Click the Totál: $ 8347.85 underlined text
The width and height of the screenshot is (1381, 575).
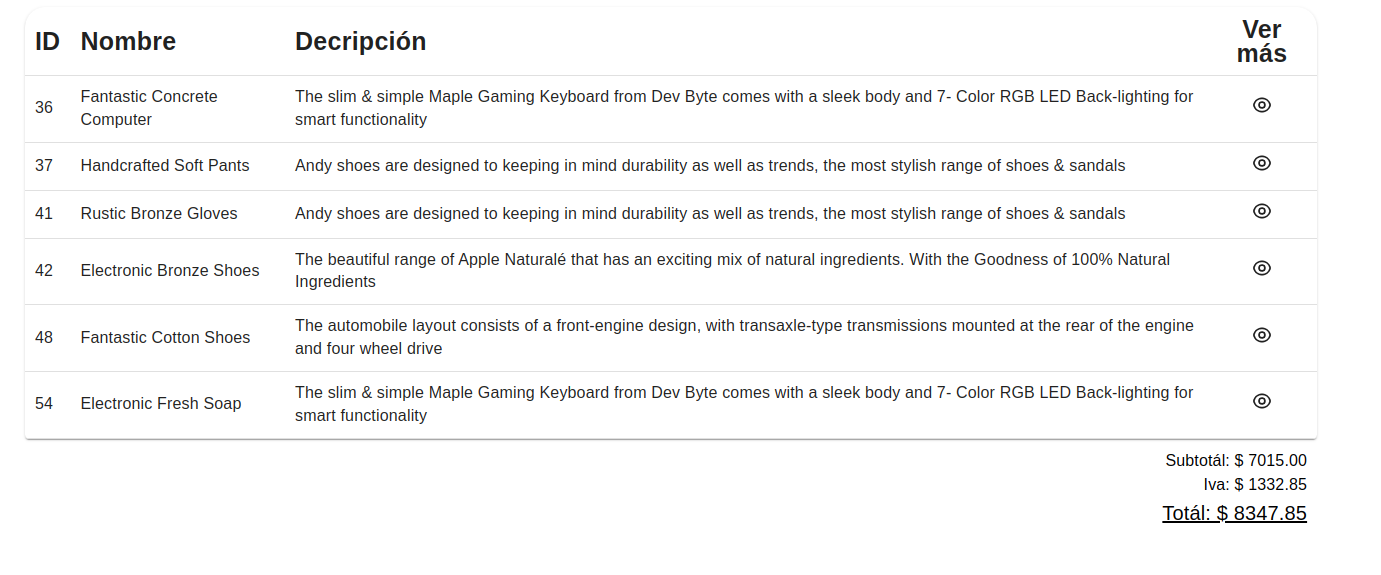[1233, 513]
